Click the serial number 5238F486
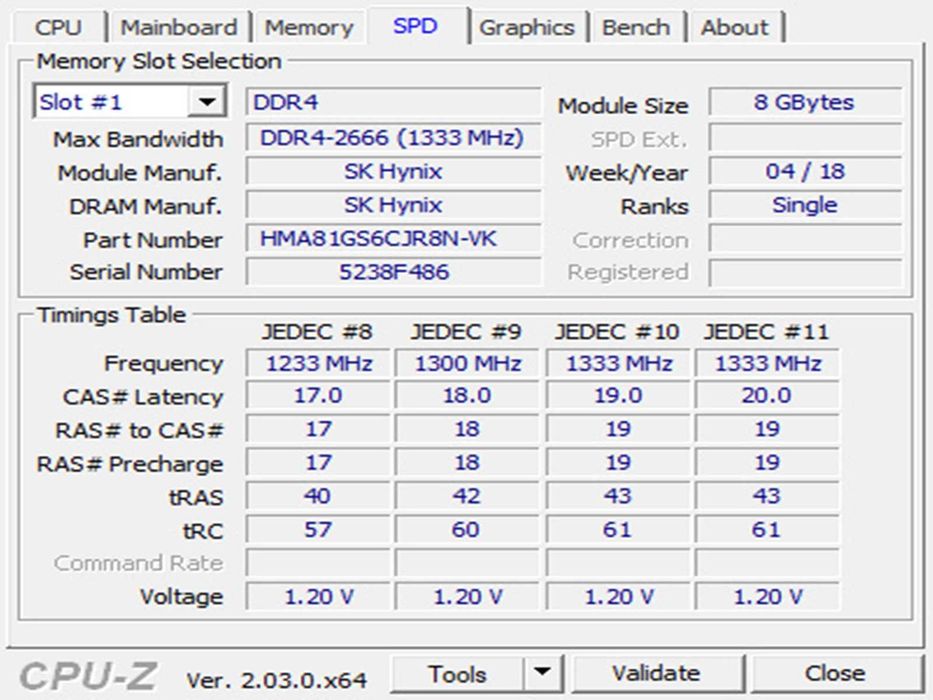 (393, 272)
